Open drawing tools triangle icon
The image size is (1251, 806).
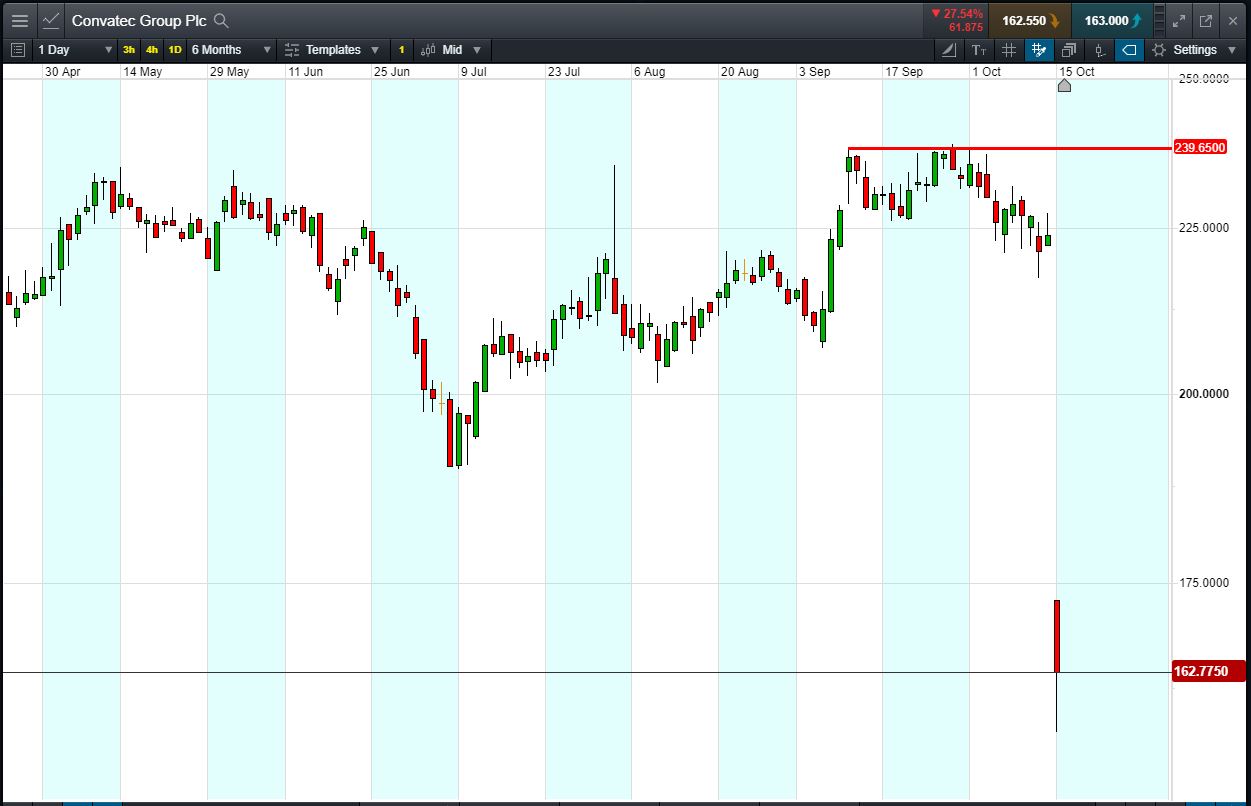[949, 50]
